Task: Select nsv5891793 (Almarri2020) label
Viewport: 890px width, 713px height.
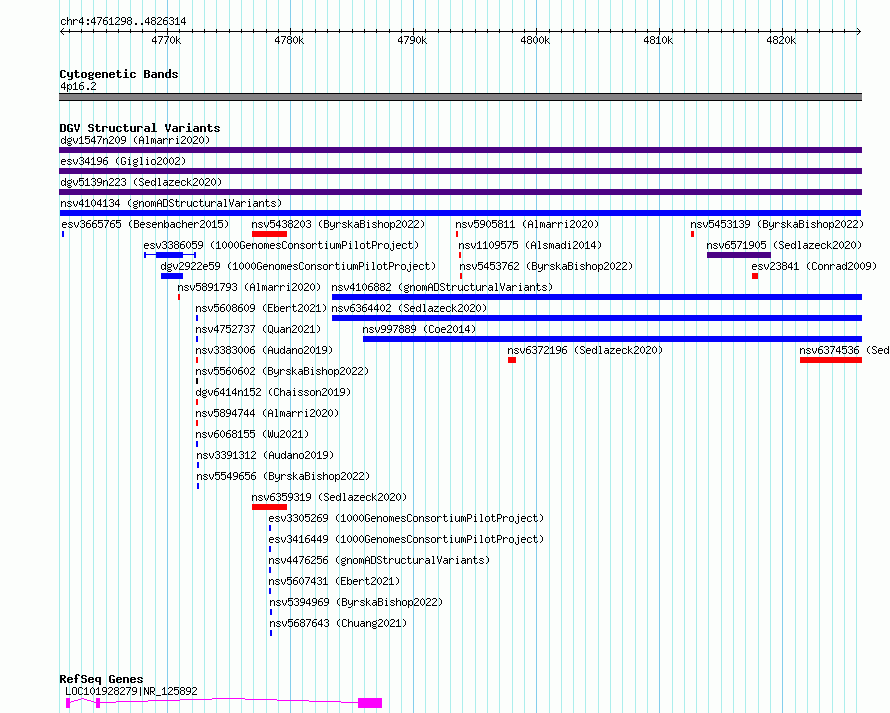Action: pos(249,287)
